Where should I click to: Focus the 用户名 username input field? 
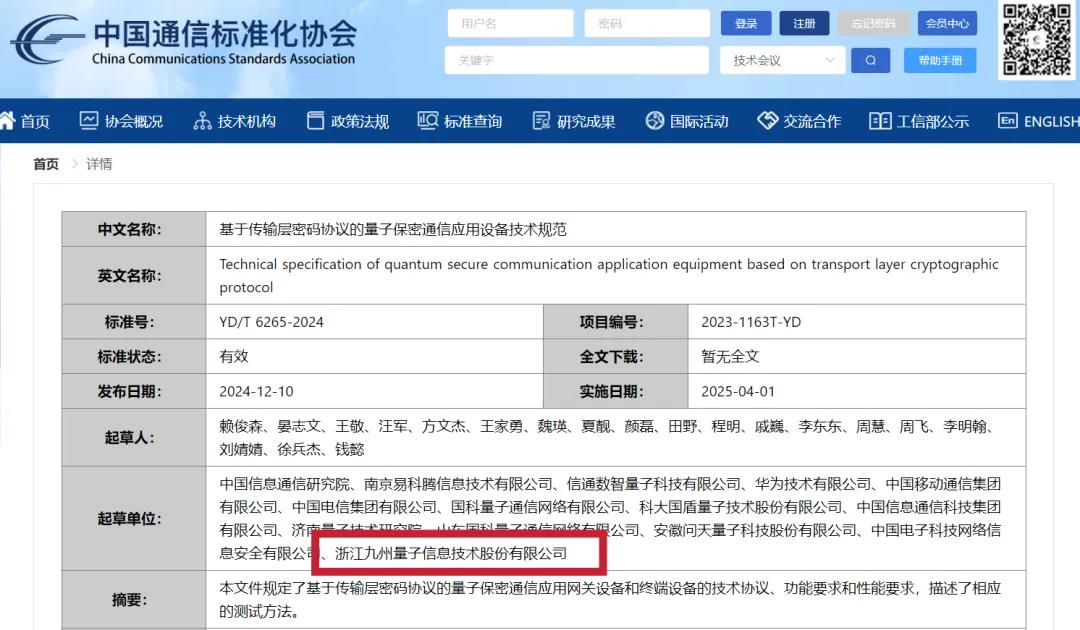point(510,24)
